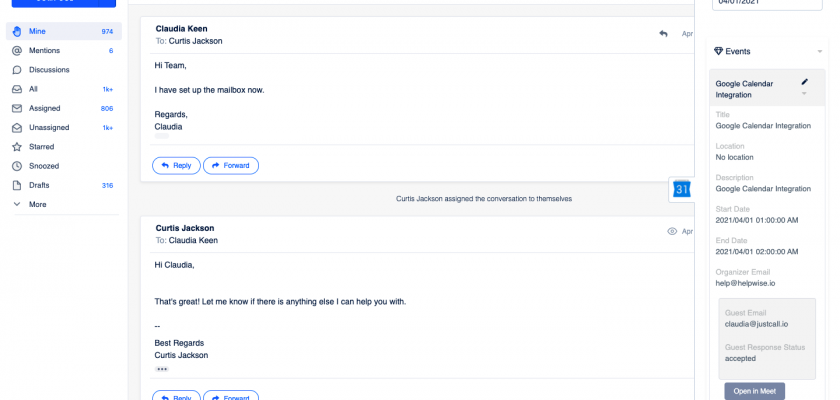Open the Discussions section

(x=49, y=70)
